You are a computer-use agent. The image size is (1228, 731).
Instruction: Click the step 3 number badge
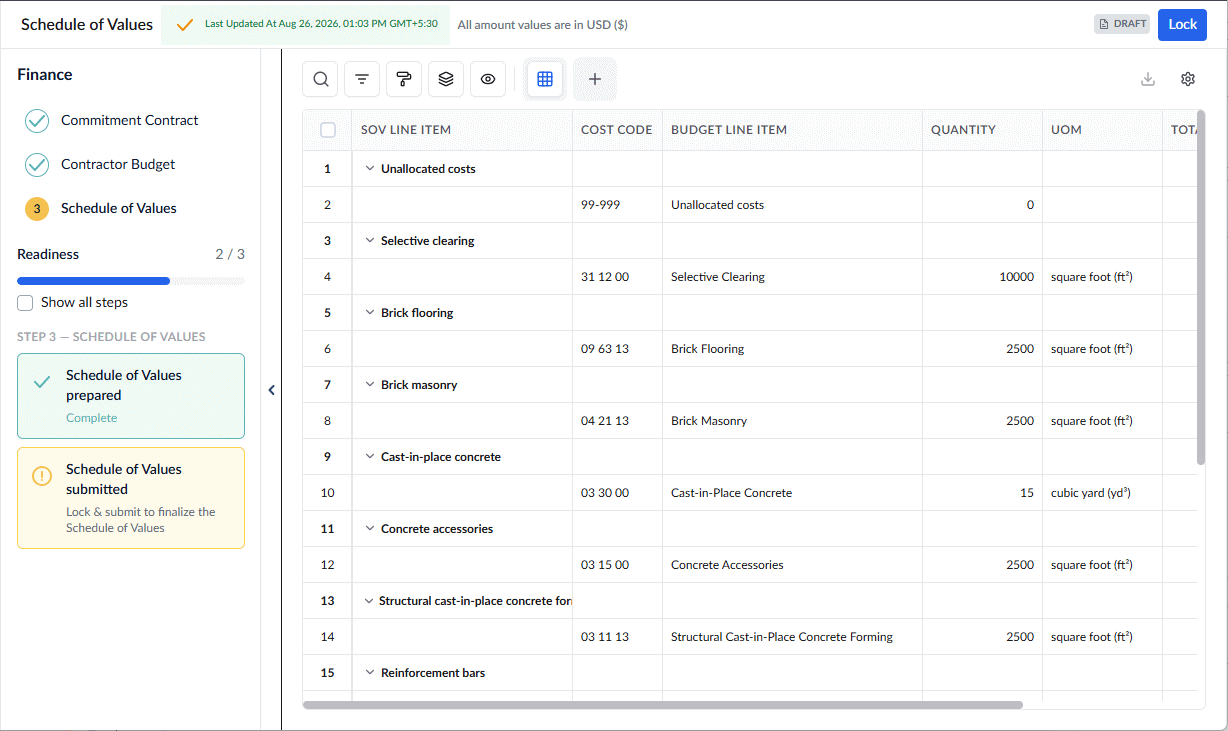click(37, 209)
